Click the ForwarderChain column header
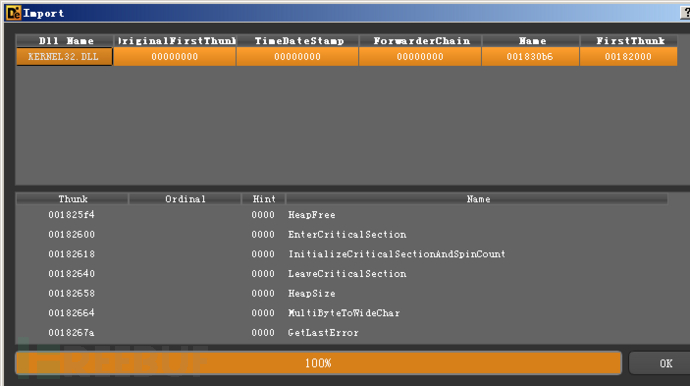Screen dimensions: 690x386 point(420,41)
